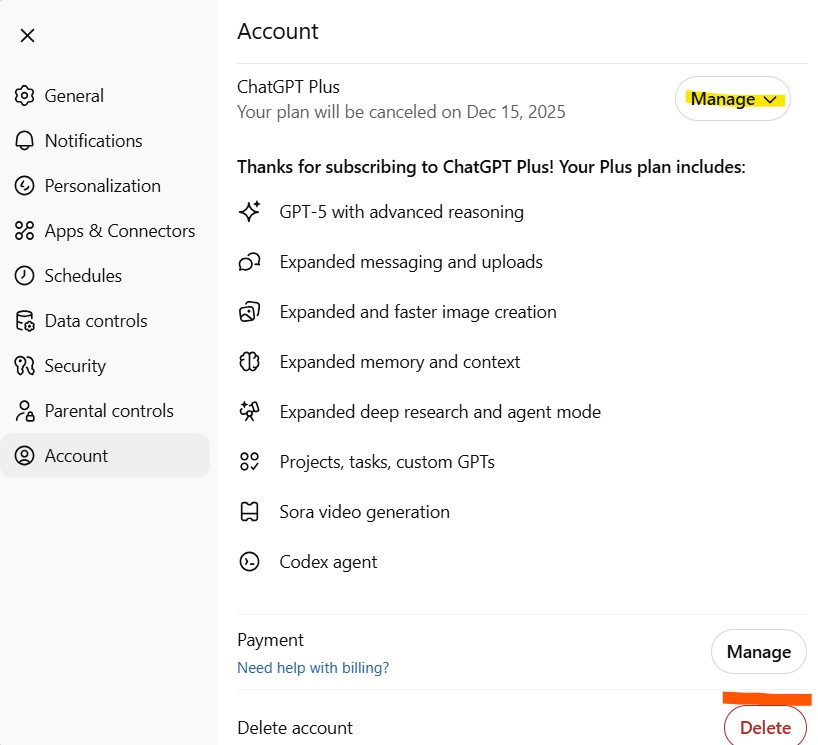
Task: Click the Personalization icon in sidebar
Action: coord(25,186)
